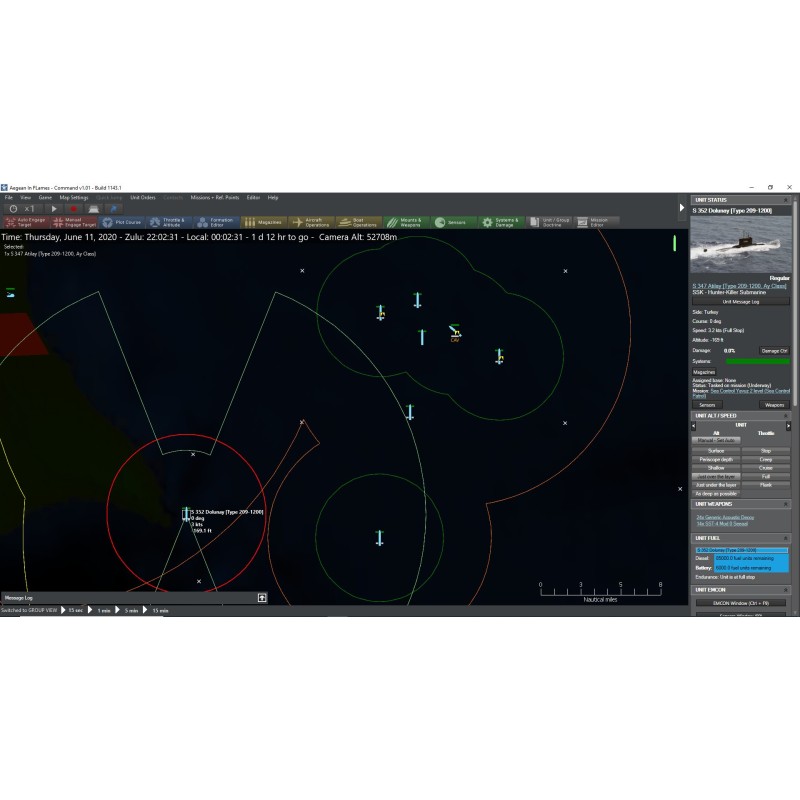Open Throttle & Altitude toolbar button
Screen dimensions: 800x800
[168, 222]
